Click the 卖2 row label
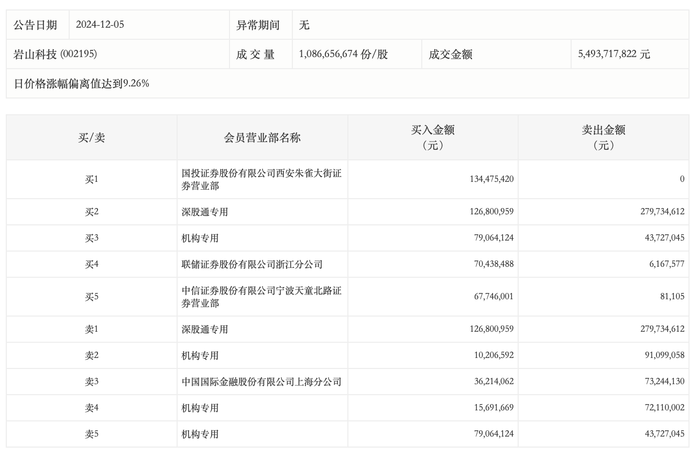The width and height of the screenshot is (700, 456). point(92,356)
